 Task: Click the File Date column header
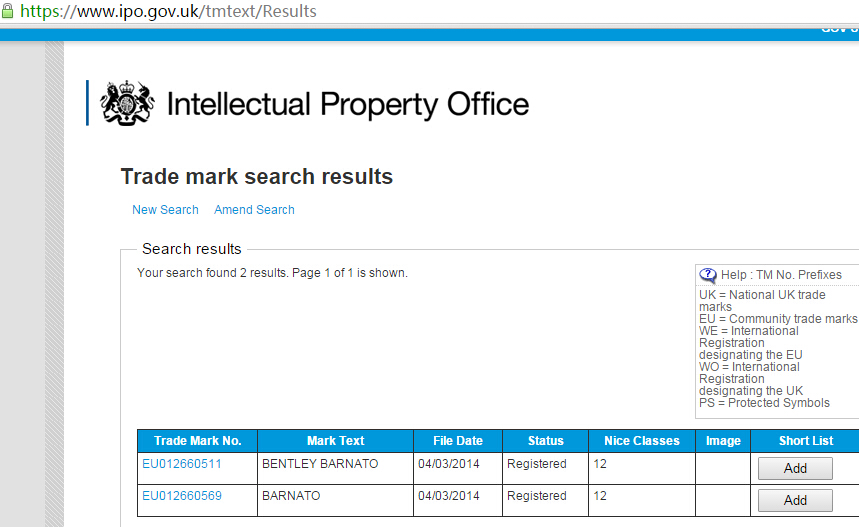pos(458,441)
